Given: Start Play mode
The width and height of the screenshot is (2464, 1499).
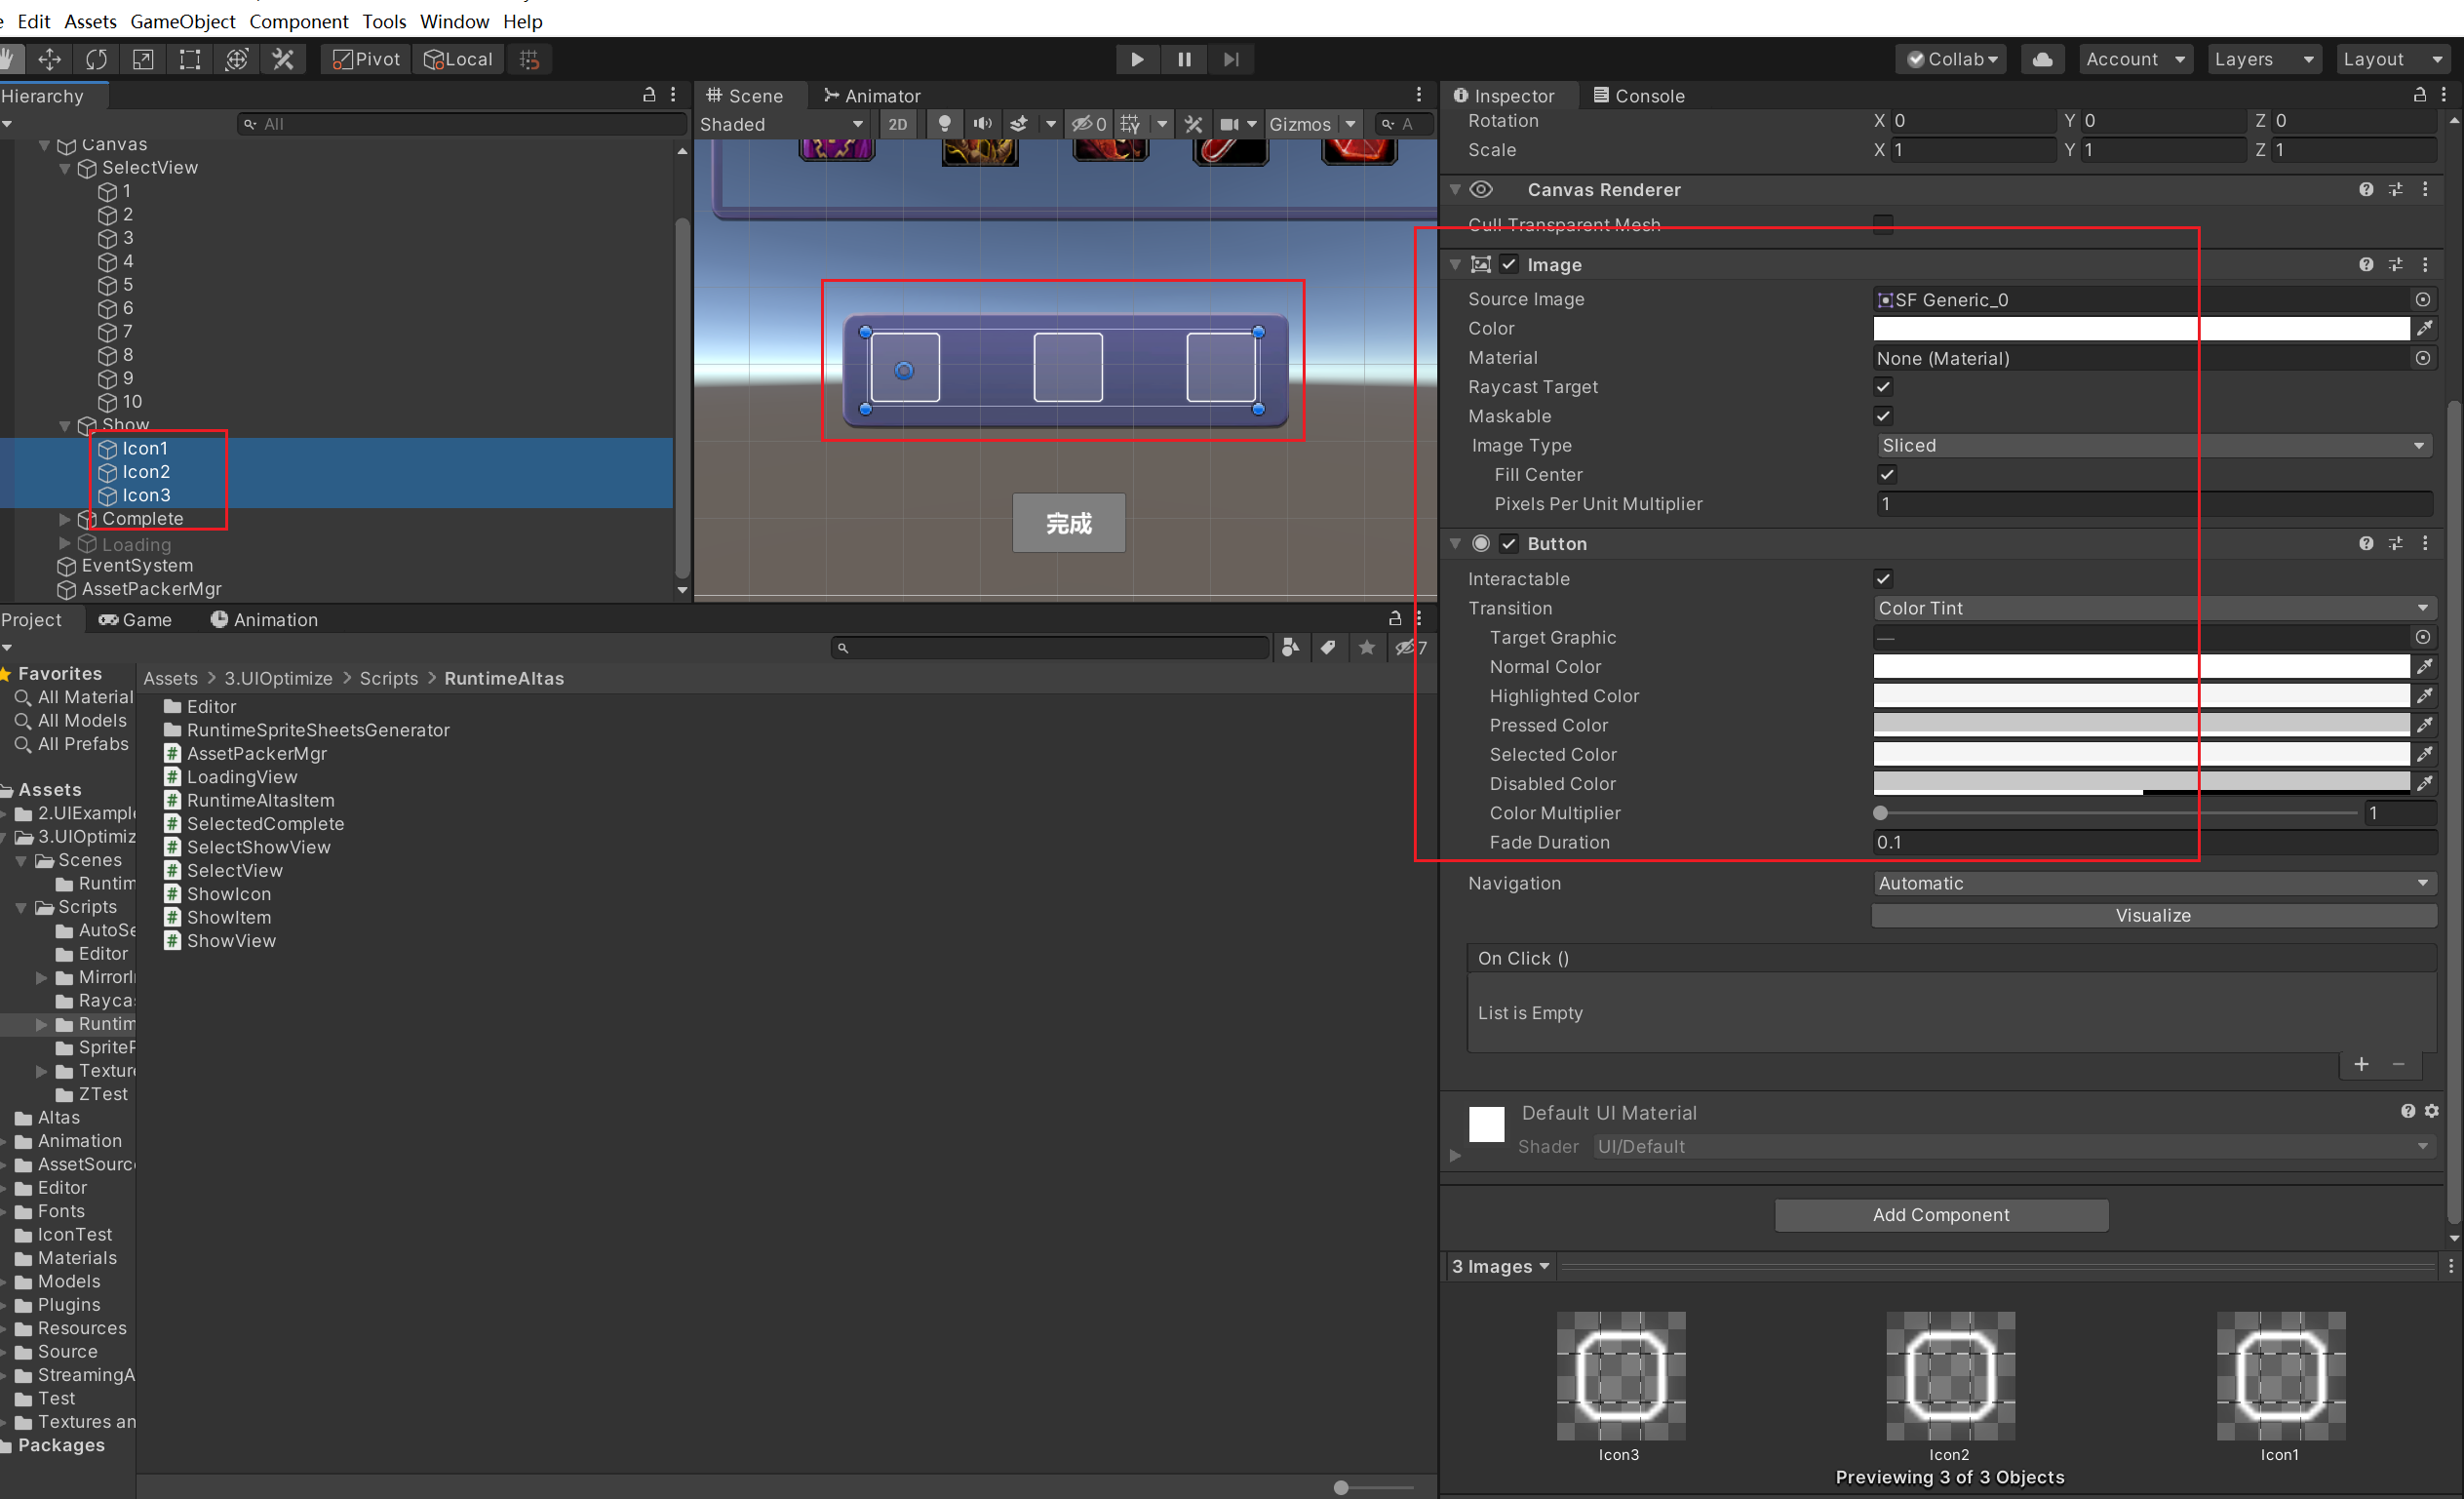Looking at the screenshot, I should tap(1137, 59).
